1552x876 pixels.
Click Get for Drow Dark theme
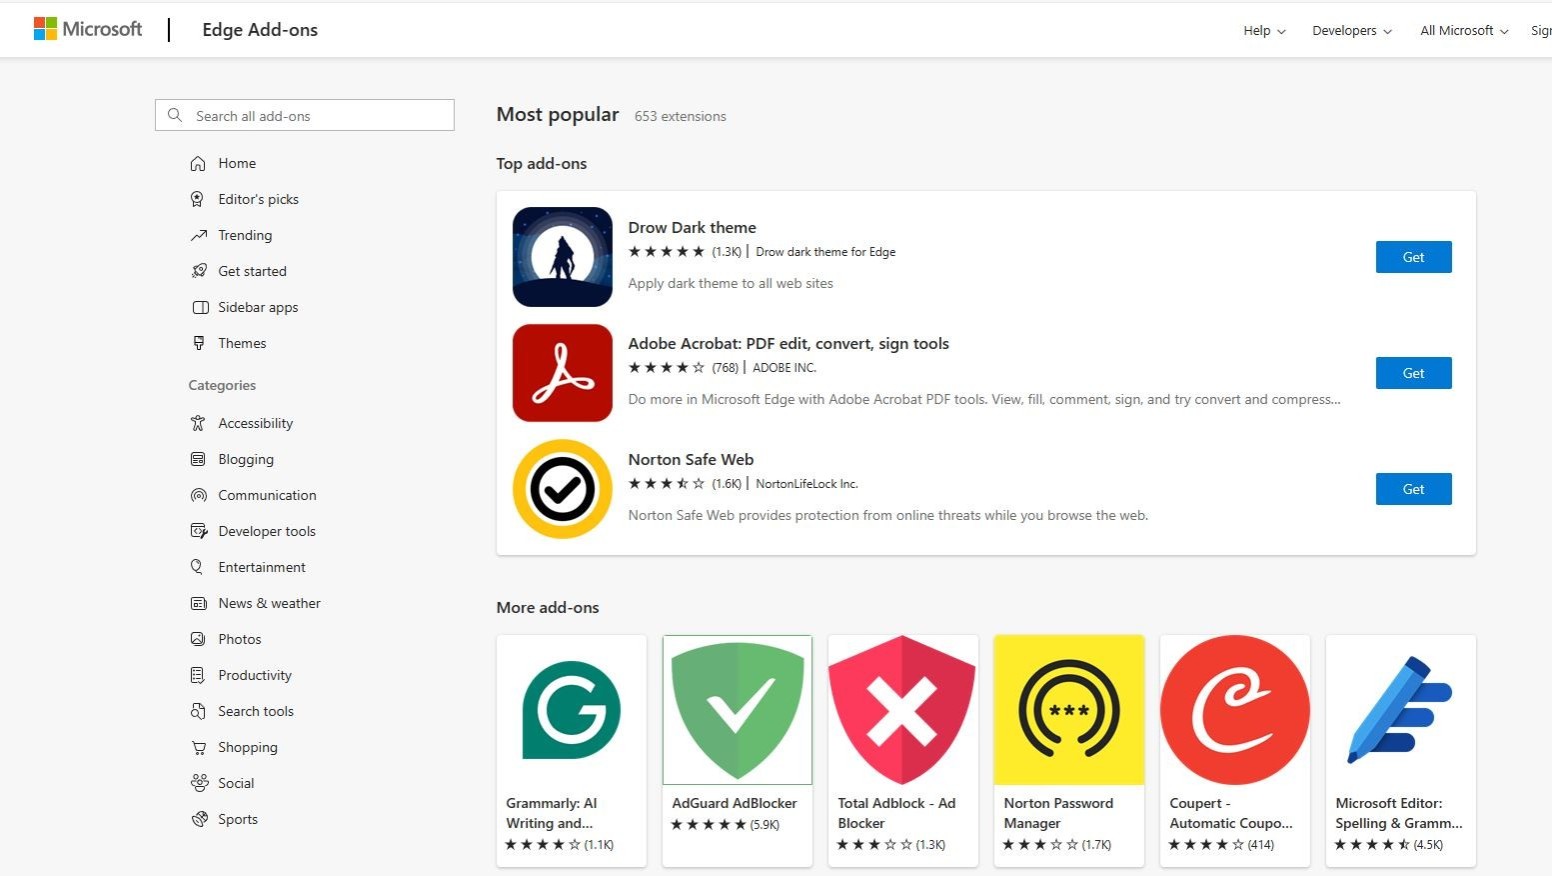click(x=1413, y=257)
